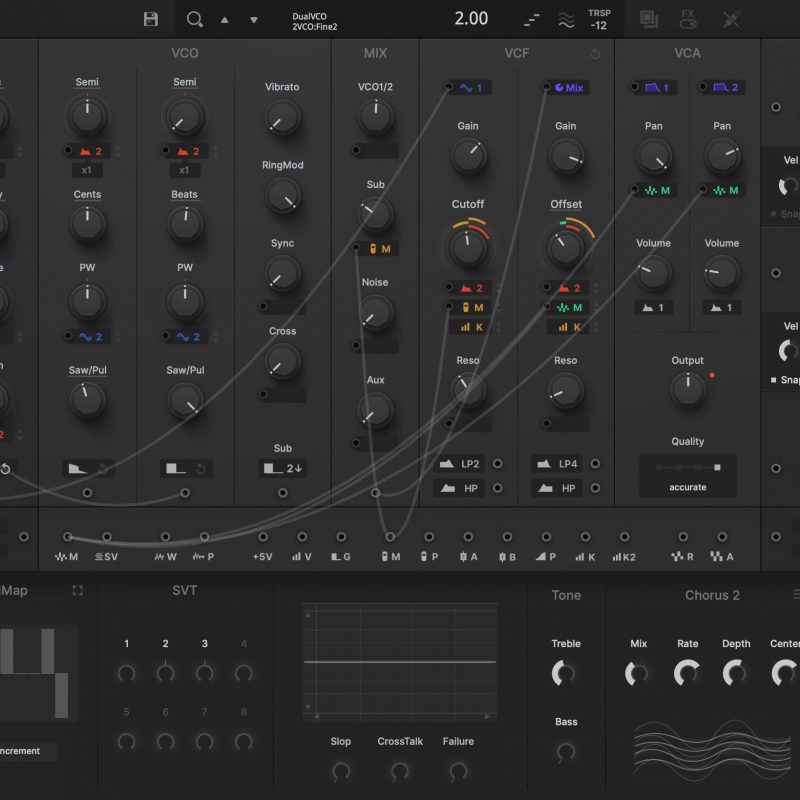Enable the LP2 filter output jack
The height and width of the screenshot is (800, 800).
click(498, 464)
